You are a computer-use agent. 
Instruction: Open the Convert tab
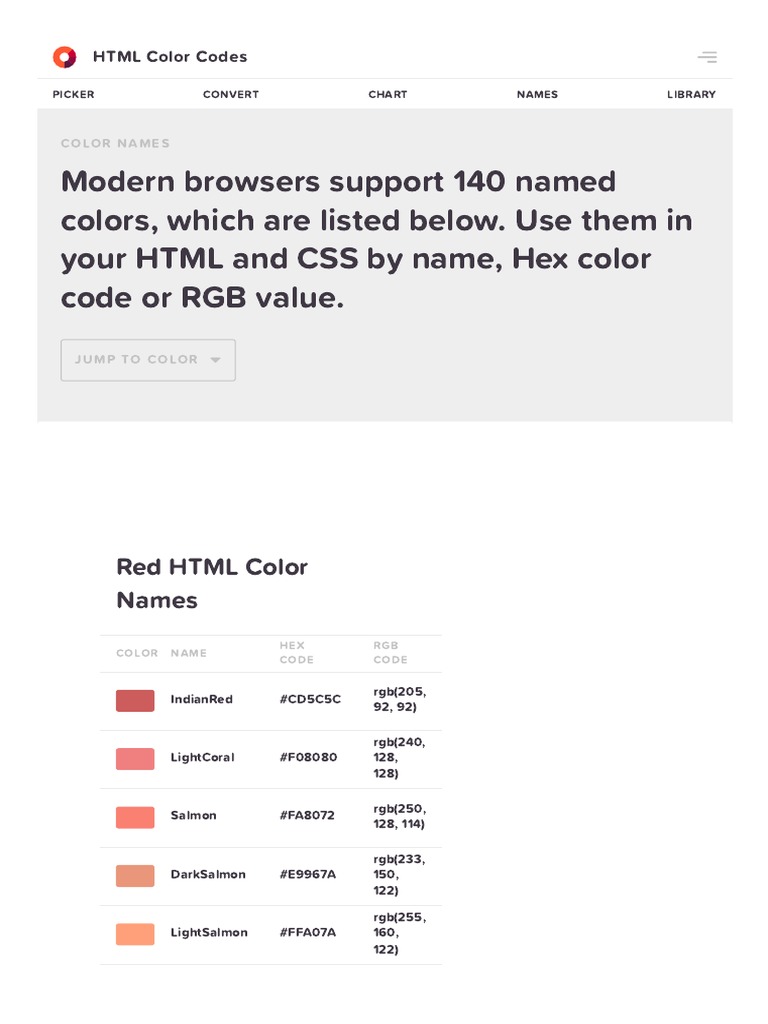tap(231, 94)
